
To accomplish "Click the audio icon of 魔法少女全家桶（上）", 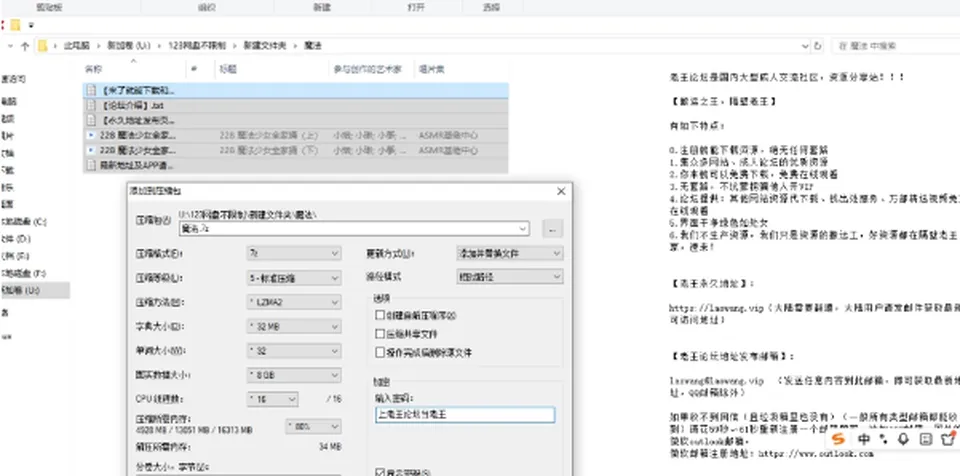I will pos(91,135).
